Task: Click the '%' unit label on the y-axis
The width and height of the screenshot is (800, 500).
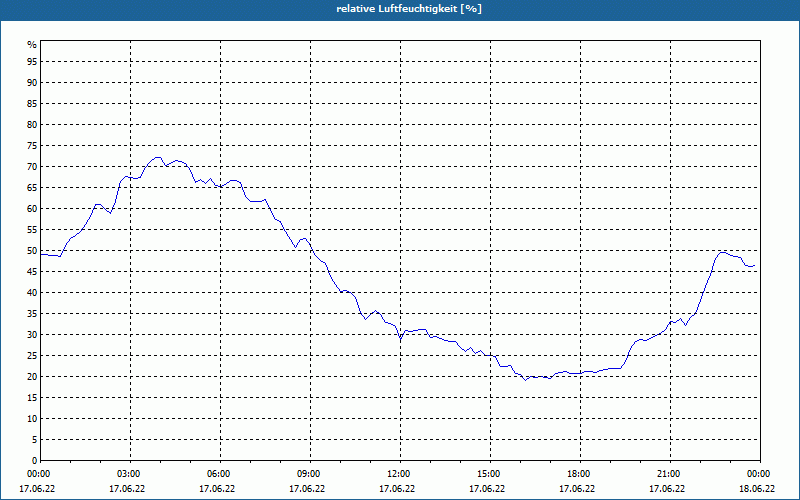Action: pyautogui.click(x=32, y=45)
